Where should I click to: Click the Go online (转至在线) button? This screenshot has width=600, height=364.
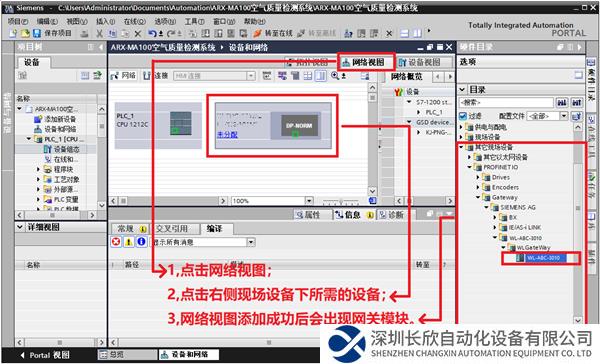pos(273,33)
